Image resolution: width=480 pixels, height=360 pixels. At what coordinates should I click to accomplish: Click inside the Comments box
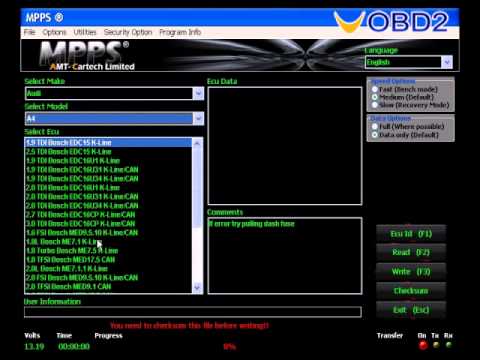click(x=285, y=256)
